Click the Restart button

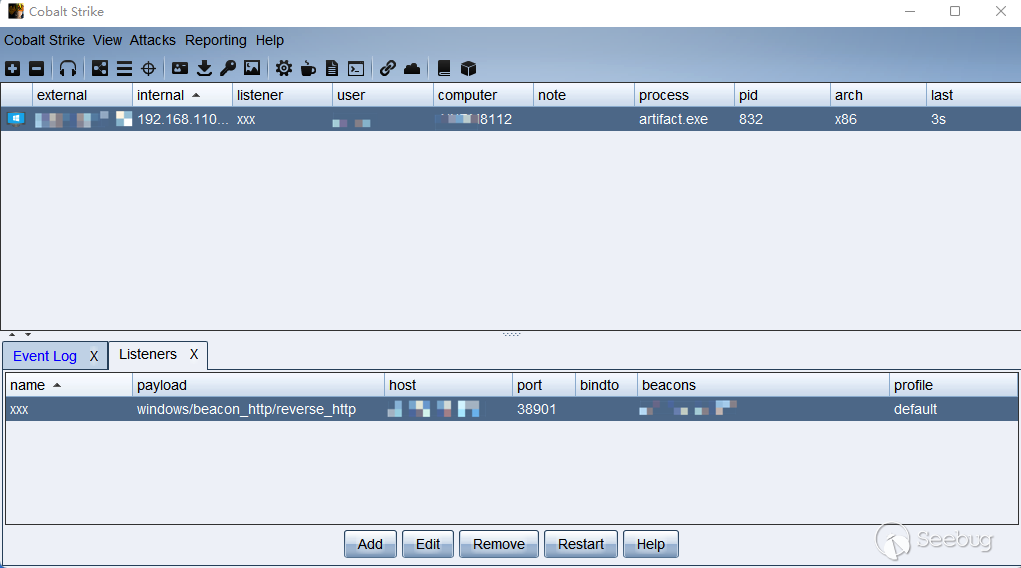tap(581, 544)
